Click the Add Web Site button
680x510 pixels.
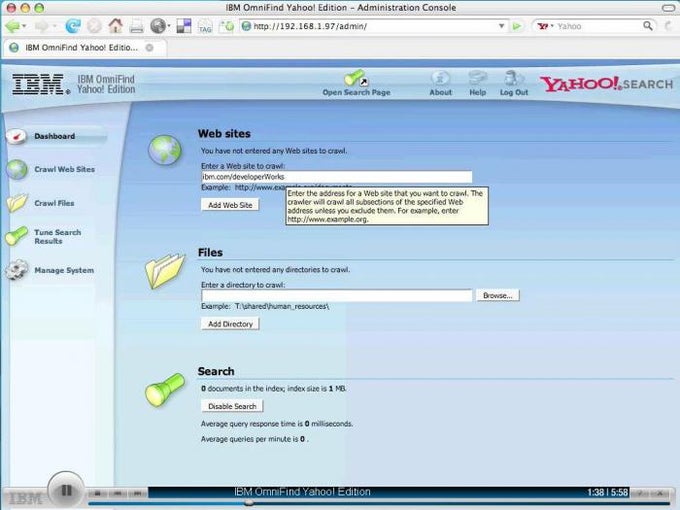click(x=230, y=205)
